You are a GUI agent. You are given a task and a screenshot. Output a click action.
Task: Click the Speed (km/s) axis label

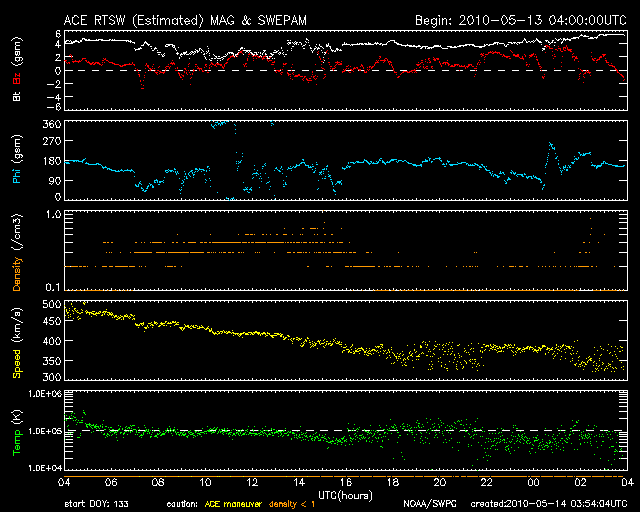(x=15, y=340)
